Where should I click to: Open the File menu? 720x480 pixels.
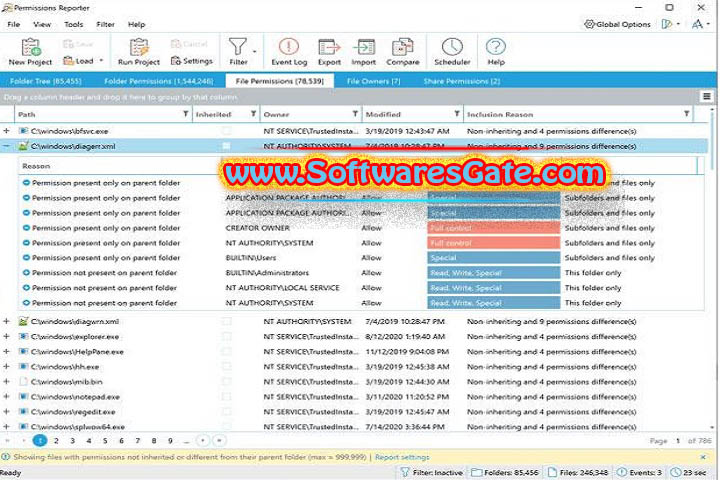tap(14, 24)
